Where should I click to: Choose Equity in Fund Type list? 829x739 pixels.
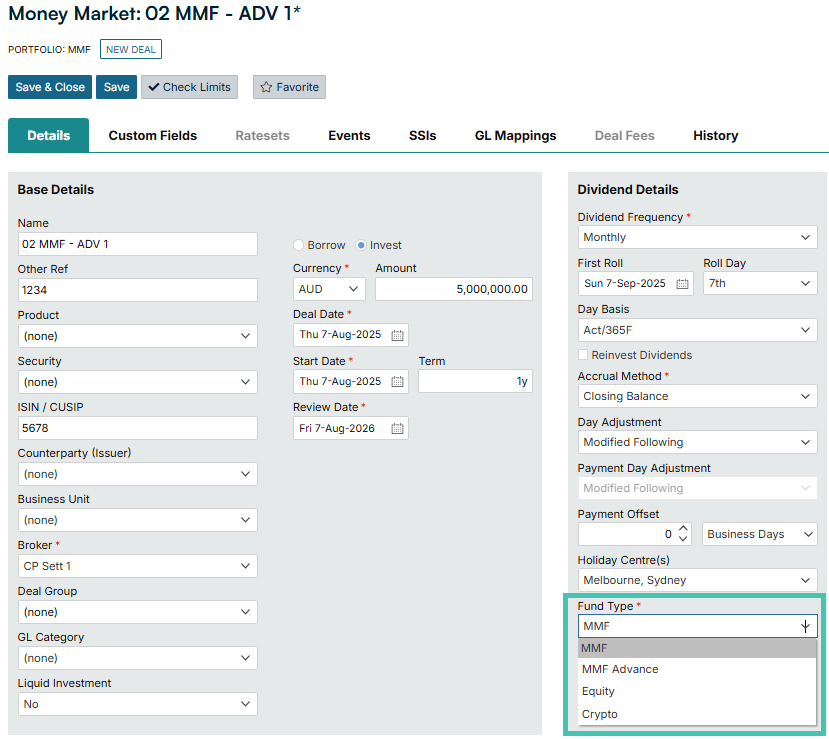click(x=697, y=692)
